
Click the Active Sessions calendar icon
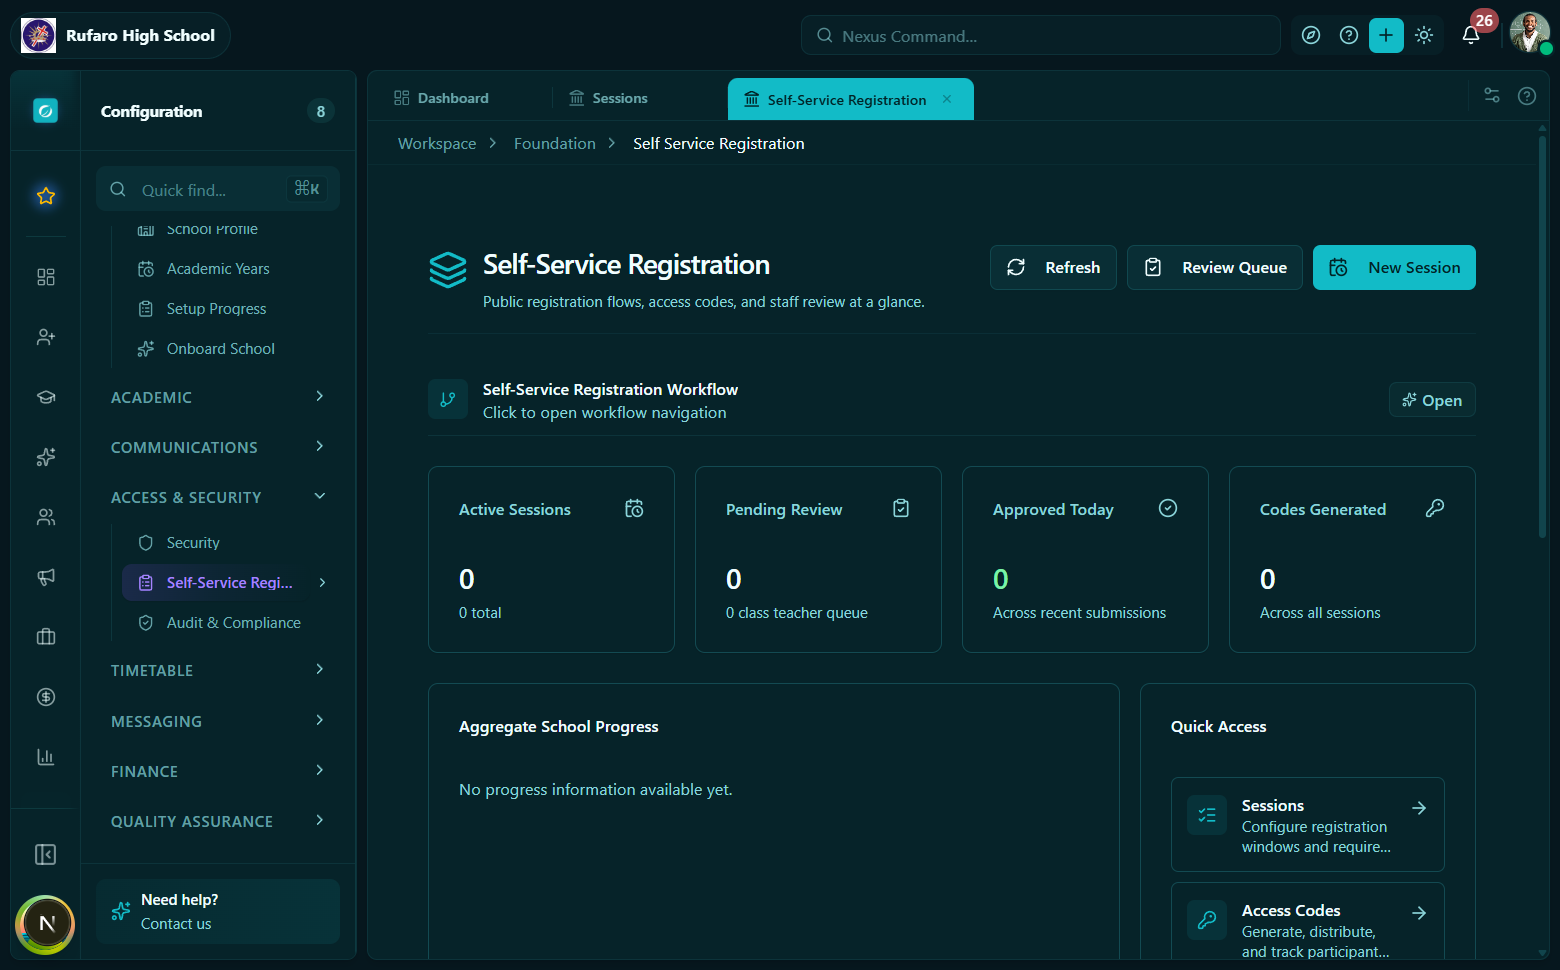click(x=634, y=508)
